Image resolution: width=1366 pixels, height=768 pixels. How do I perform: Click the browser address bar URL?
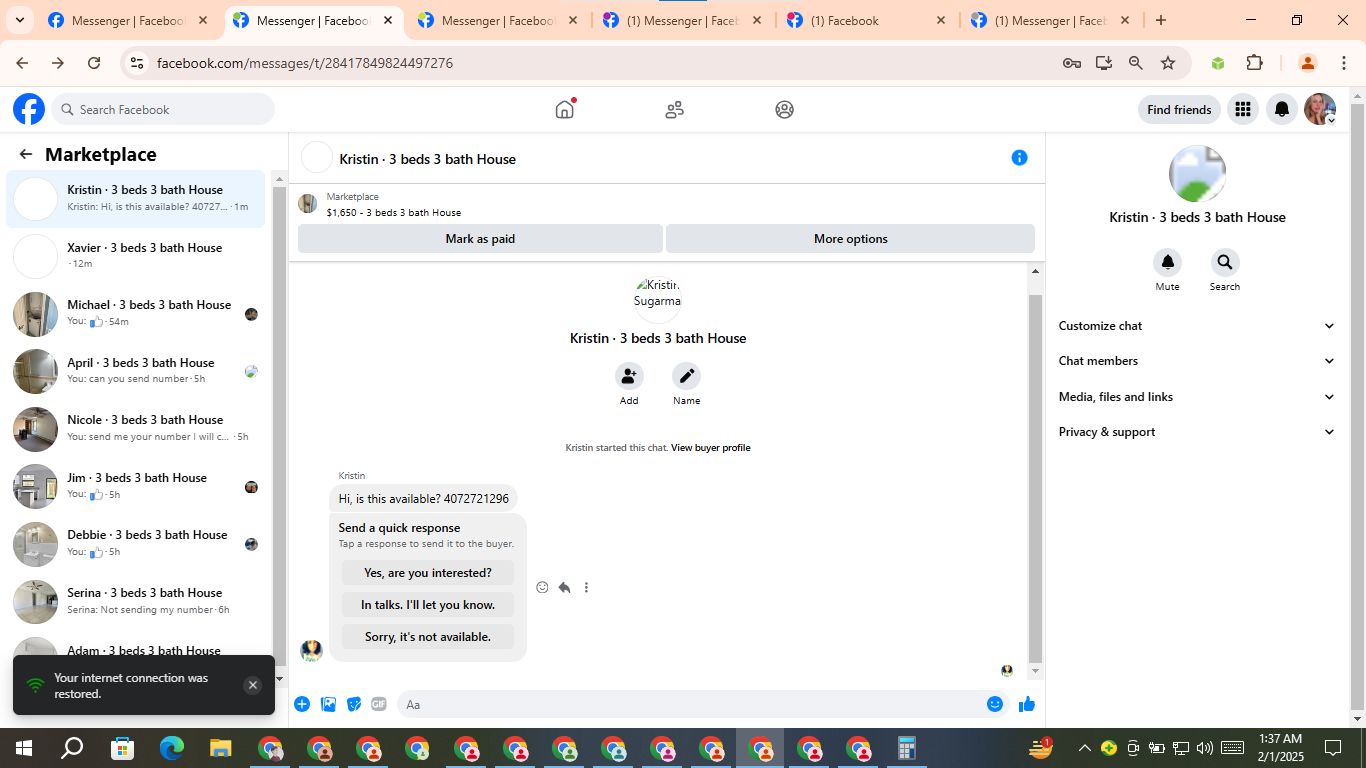(x=305, y=63)
